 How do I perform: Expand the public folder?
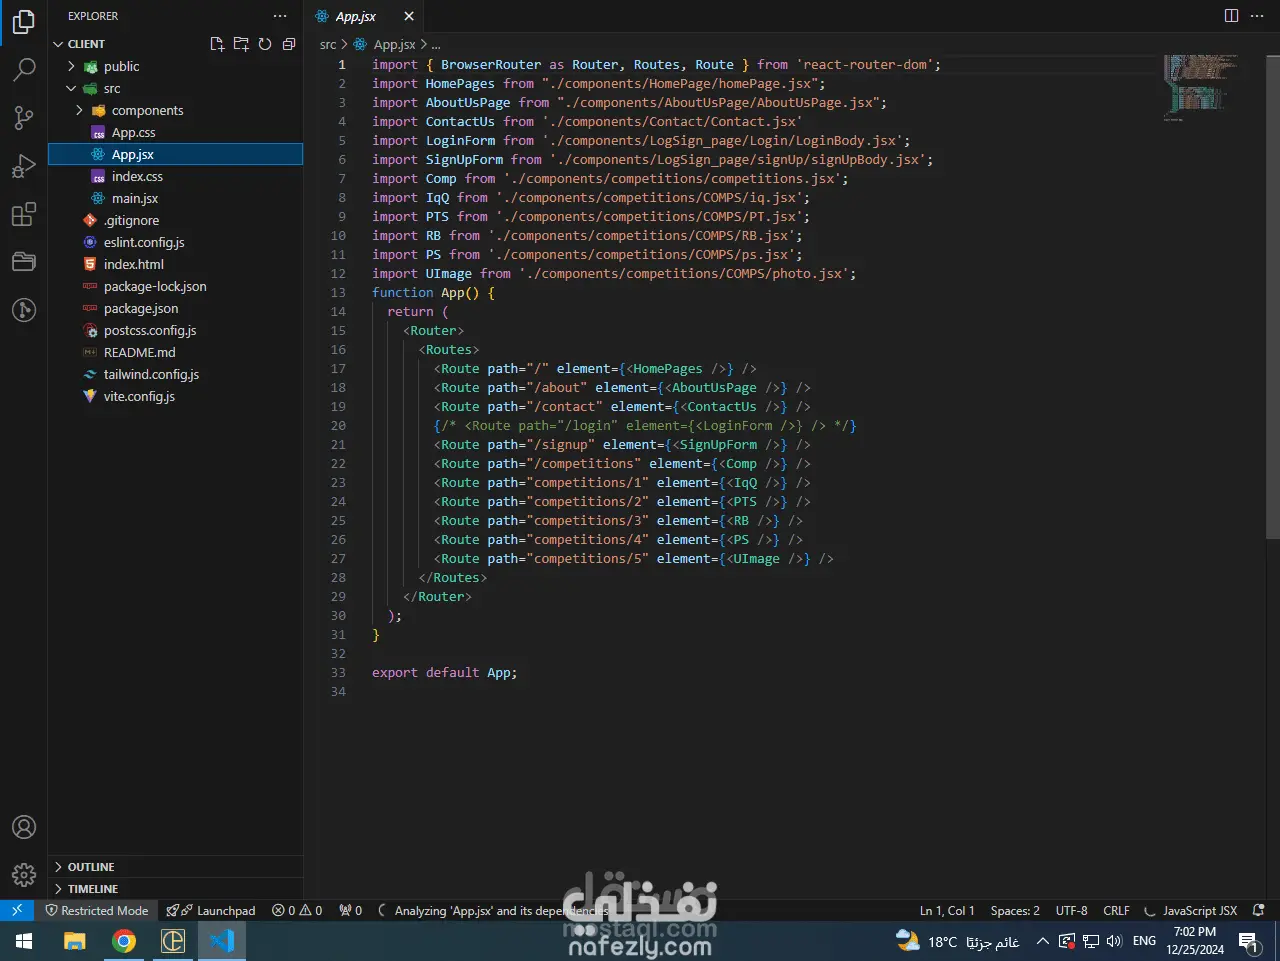(121, 66)
